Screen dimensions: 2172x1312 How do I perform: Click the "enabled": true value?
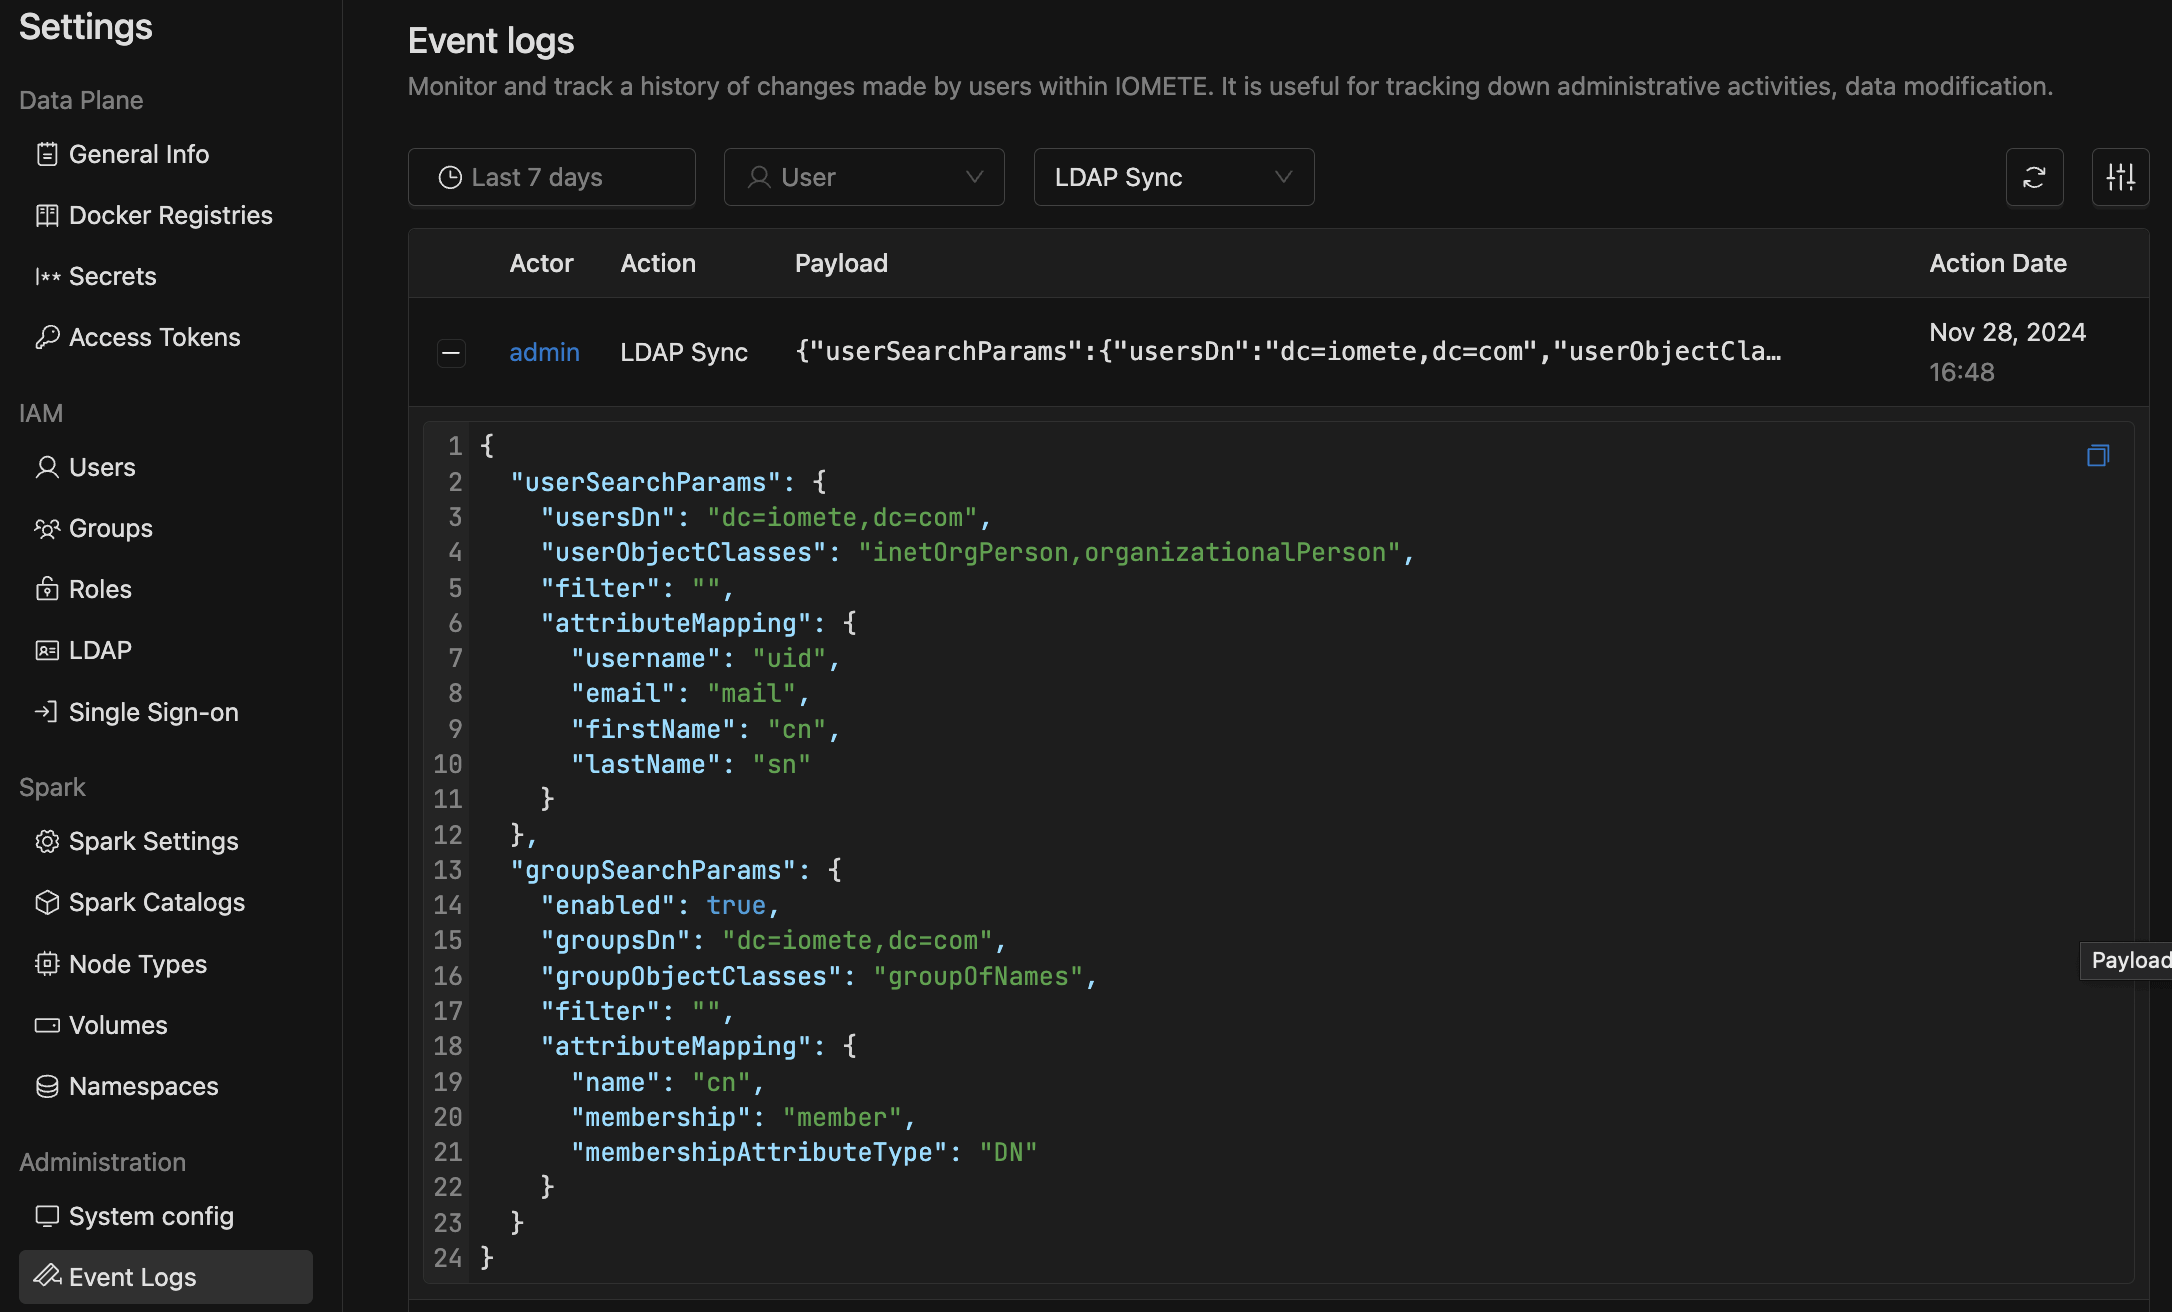click(x=736, y=905)
